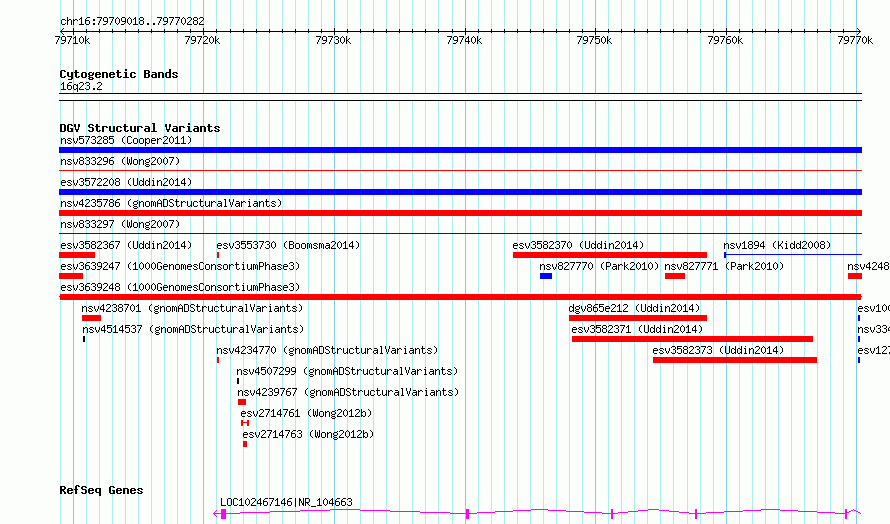
Task: Open label esv3639247 (1000GenomesConsortiumPhase3)
Action: (180, 266)
